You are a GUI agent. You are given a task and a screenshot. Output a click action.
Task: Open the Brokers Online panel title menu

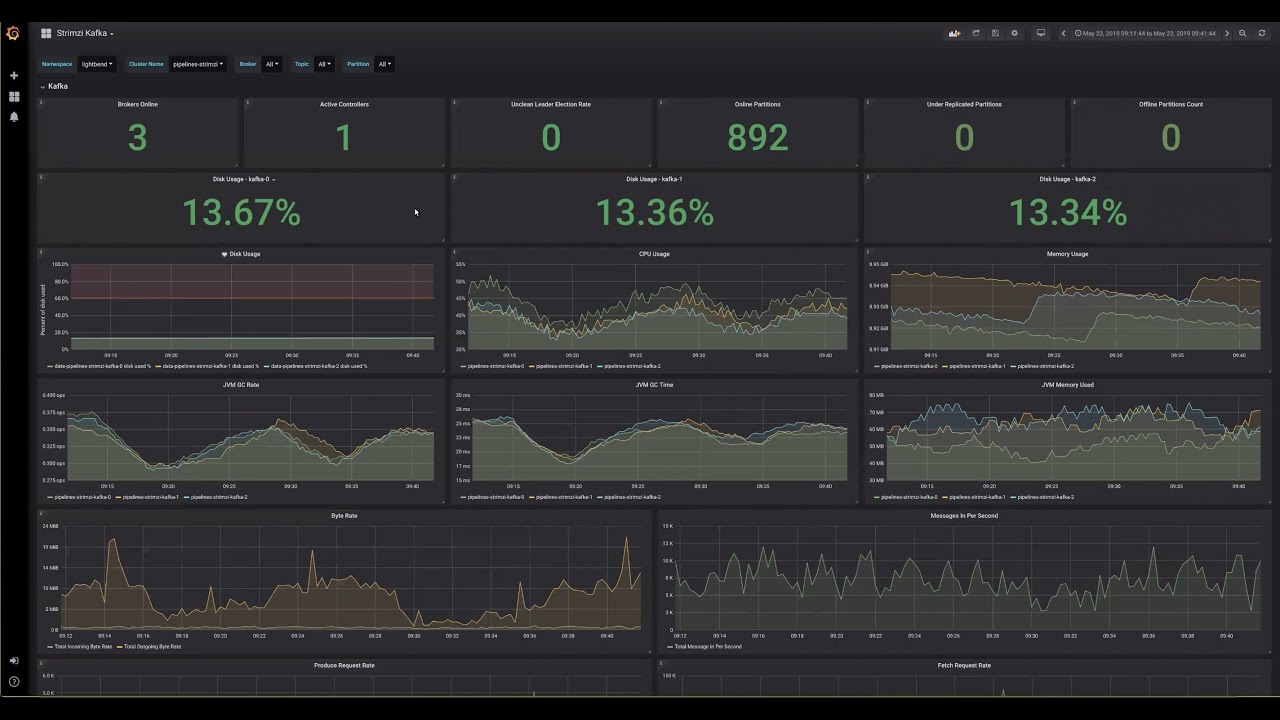[x=137, y=104]
